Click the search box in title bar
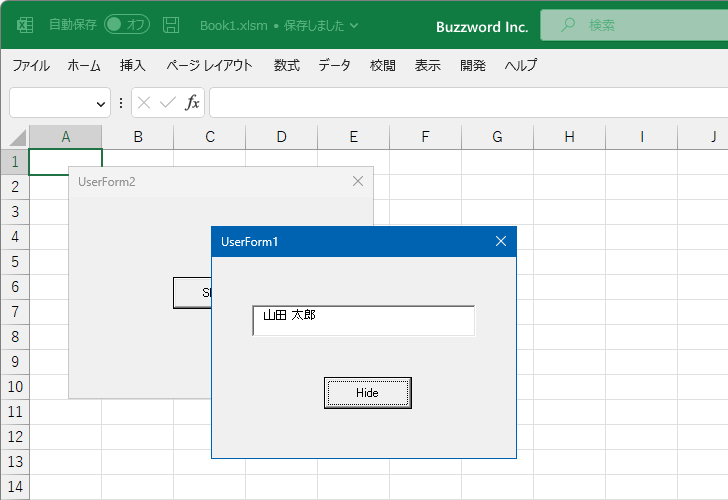The image size is (728, 500). (634, 25)
